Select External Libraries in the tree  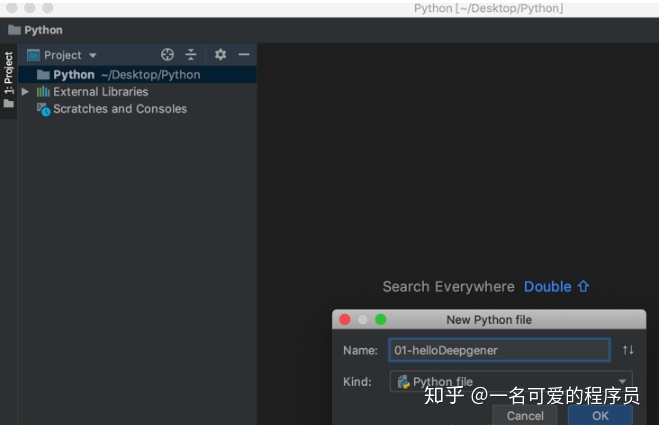pos(100,92)
